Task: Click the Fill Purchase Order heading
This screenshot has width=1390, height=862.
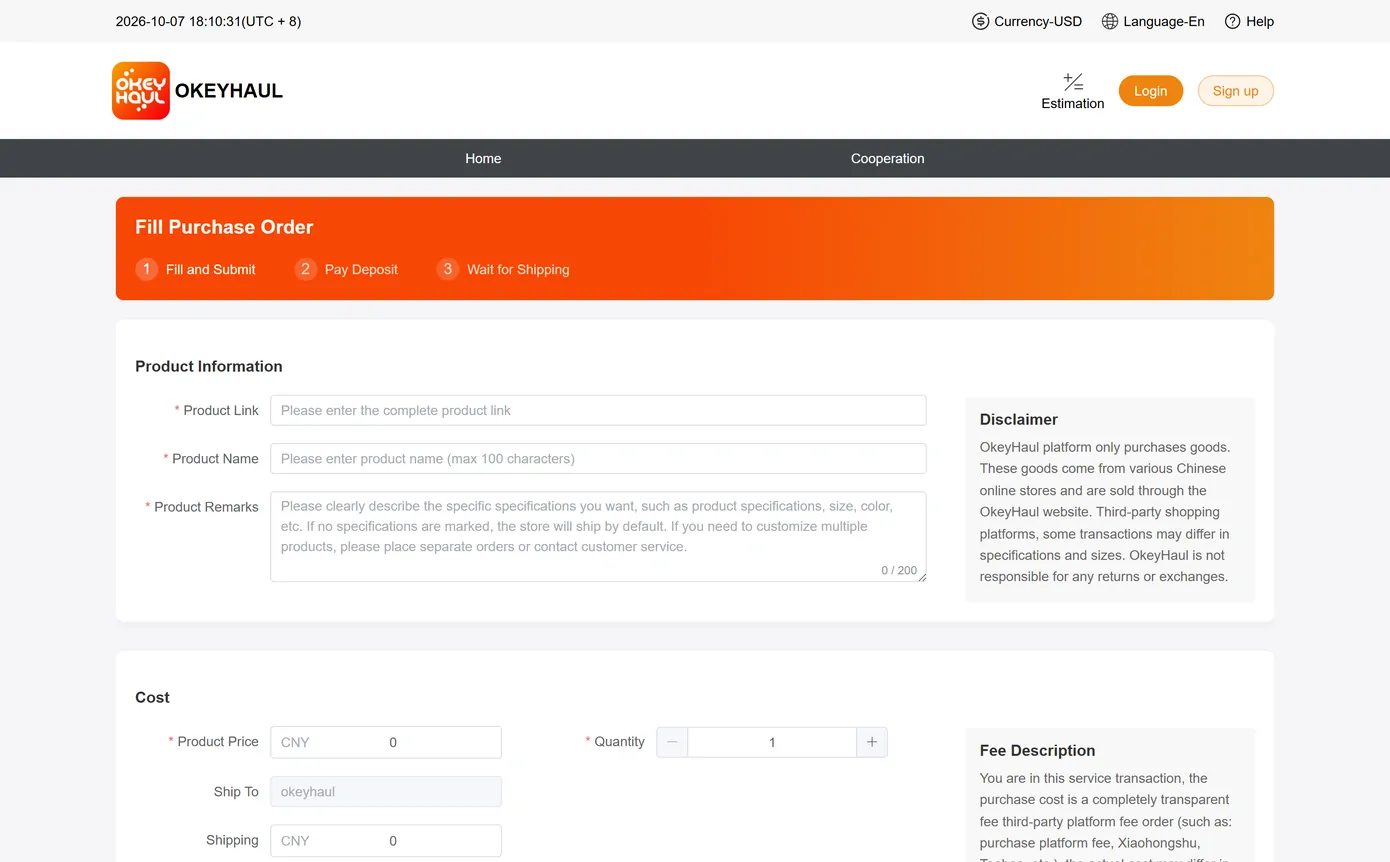Action: click(224, 227)
